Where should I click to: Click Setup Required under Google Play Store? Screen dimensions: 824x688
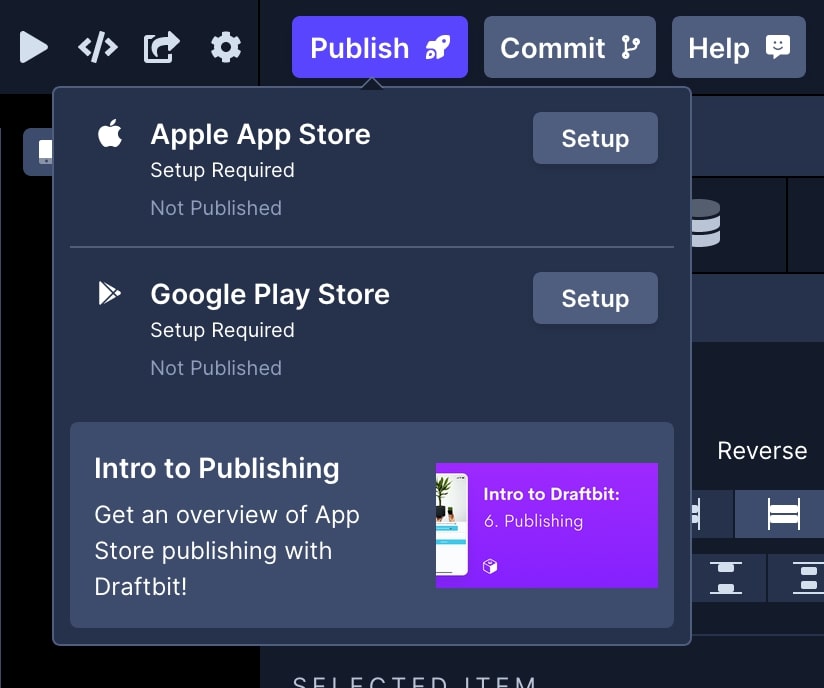click(222, 330)
